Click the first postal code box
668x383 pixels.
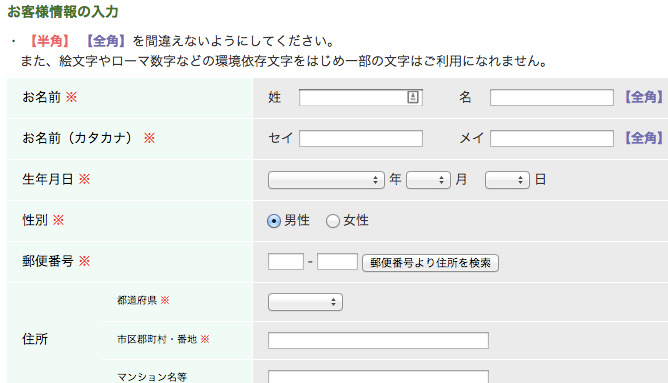[x=286, y=262]
